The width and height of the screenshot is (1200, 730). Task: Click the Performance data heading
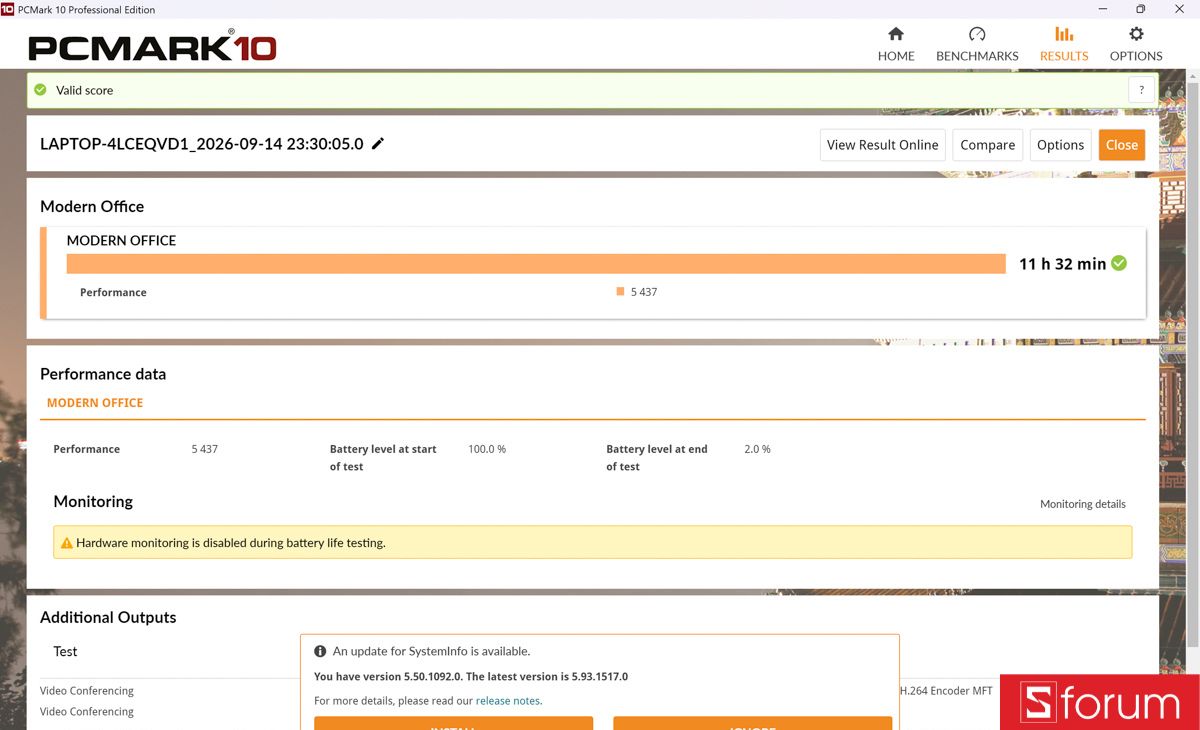tap(103, 374)
